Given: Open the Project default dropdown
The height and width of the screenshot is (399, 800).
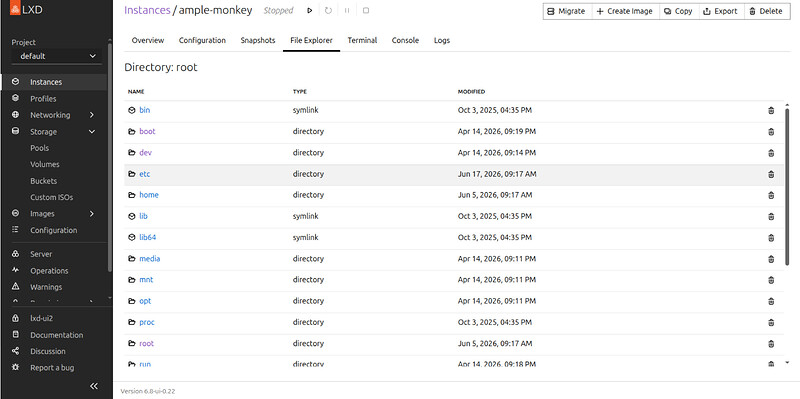Looking at the screenshot, I should [x=57, y=56].
